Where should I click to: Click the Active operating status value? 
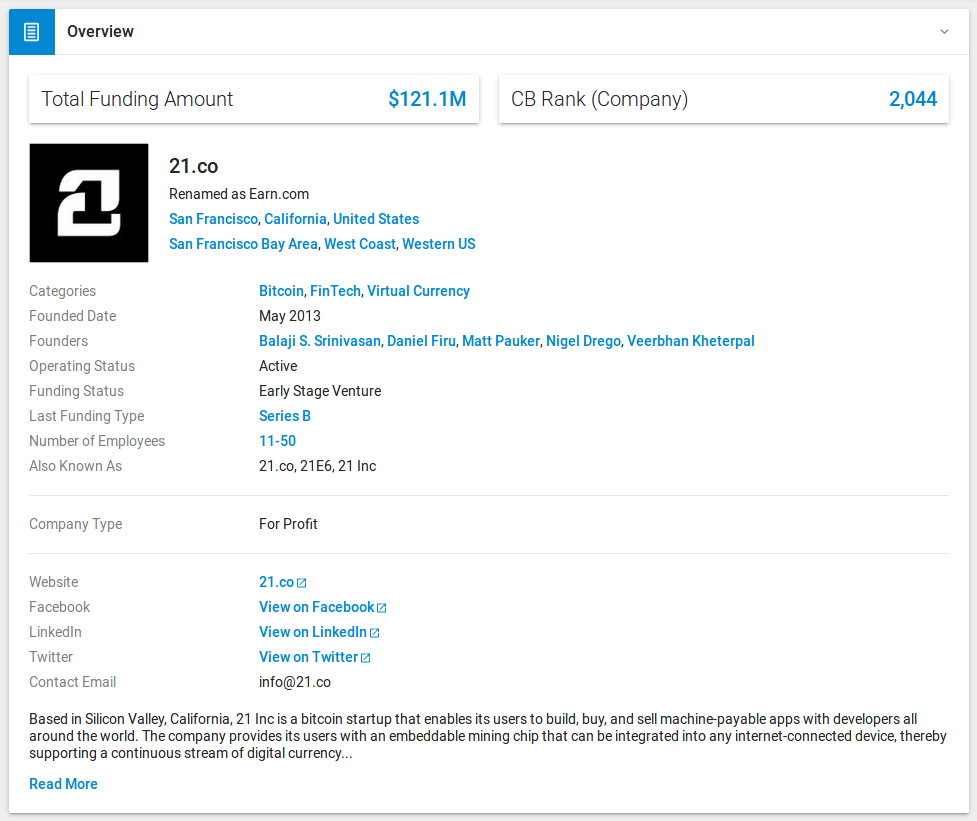click(x=278, y=366)
